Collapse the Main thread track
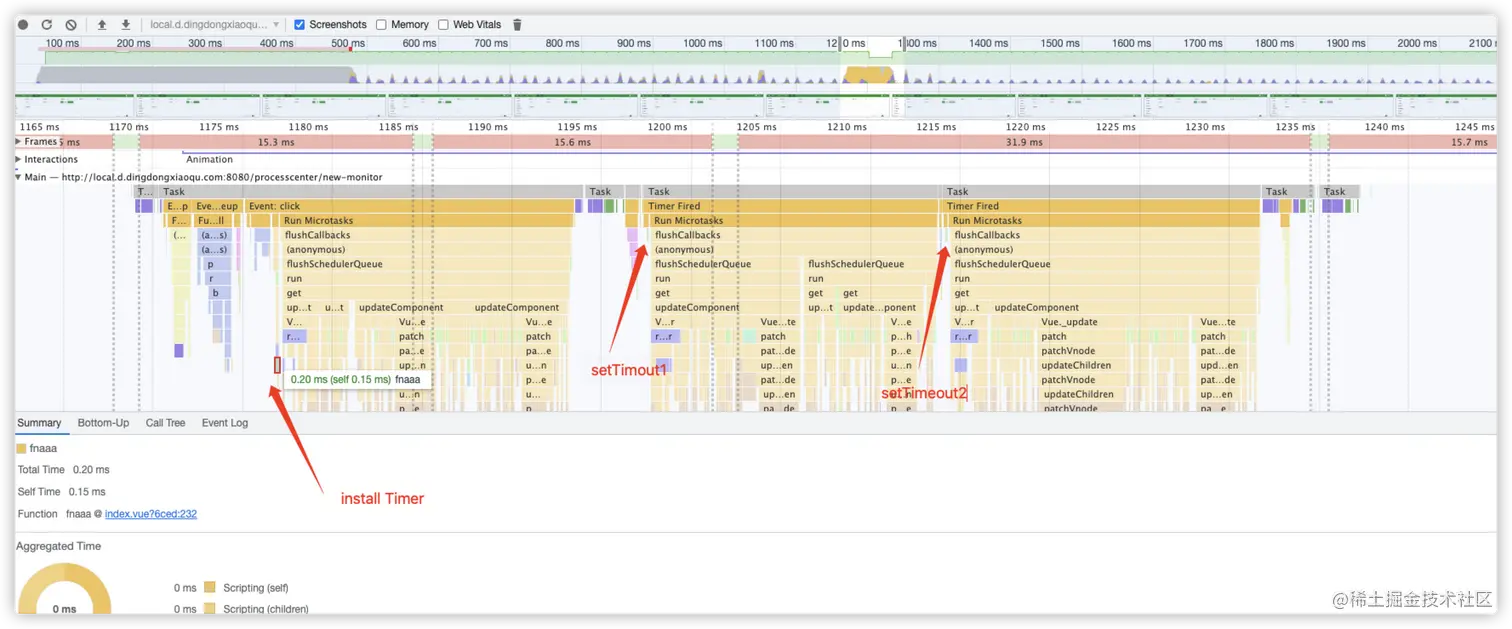The height and width of the screenshot is (629, 1512). click(x=19, y=177)
